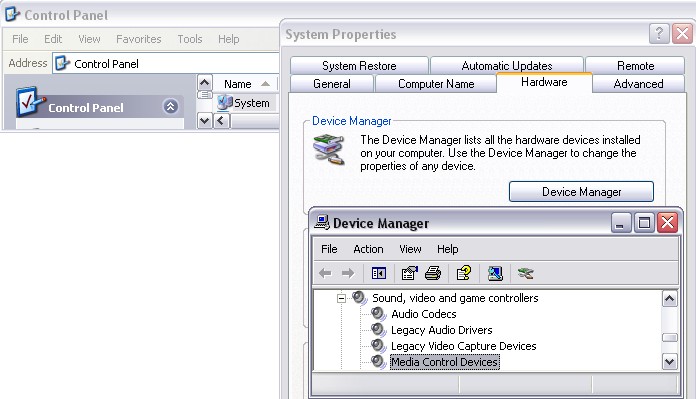
Task: Click the Control Panel window title icon
Action: (12, 14)
